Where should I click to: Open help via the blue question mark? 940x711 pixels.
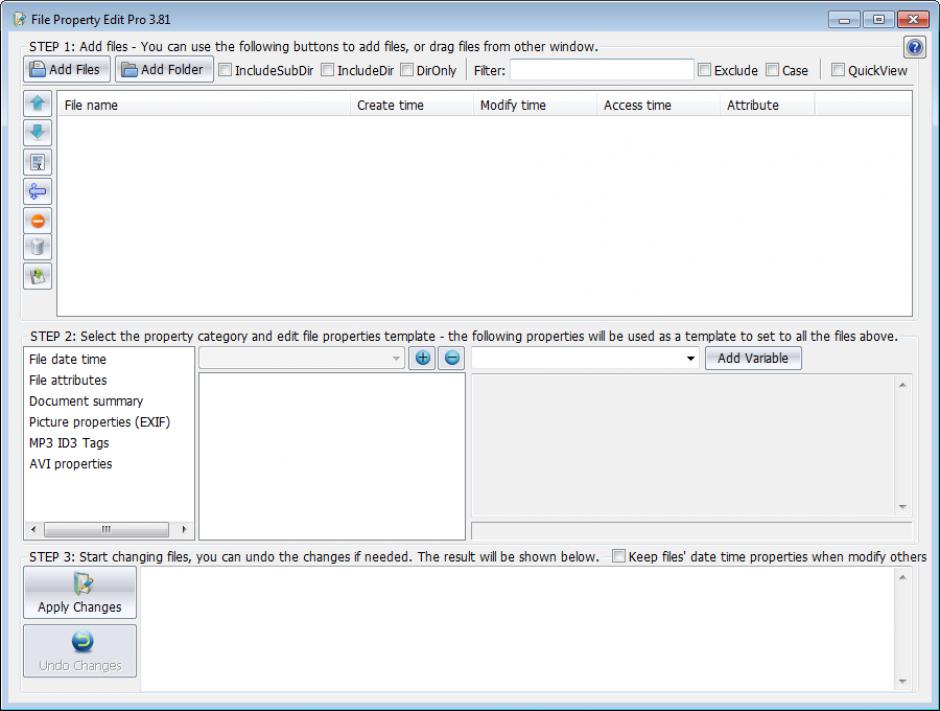(x=913, y=47)
